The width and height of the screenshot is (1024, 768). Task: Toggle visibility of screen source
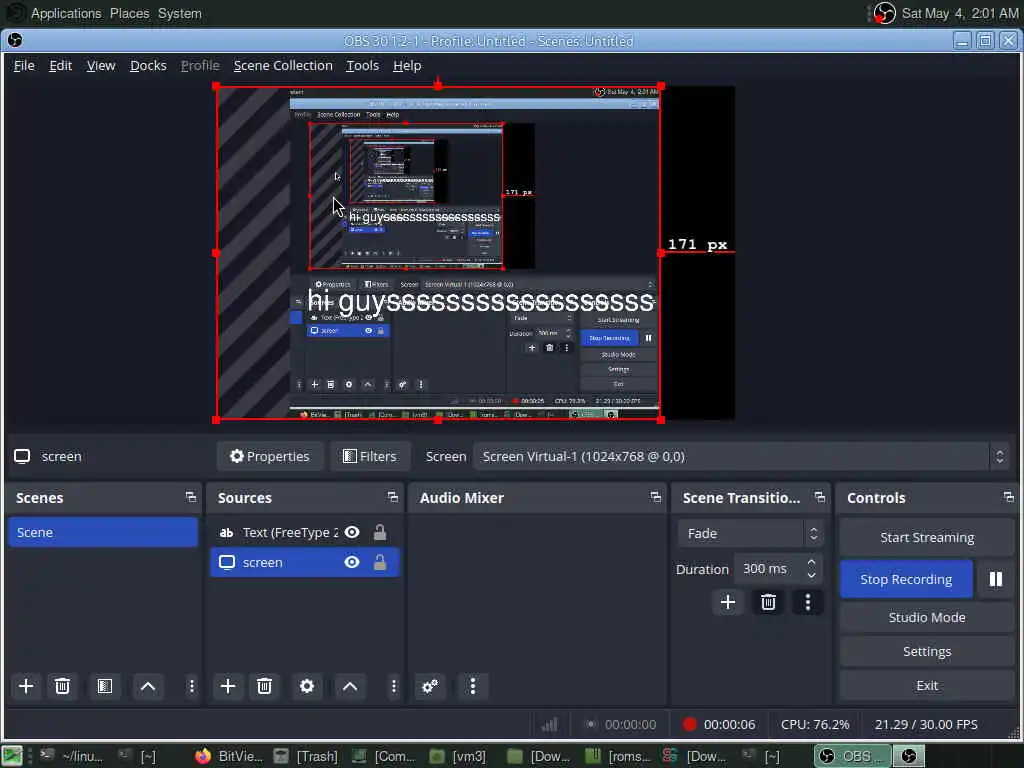tap(352, 562)
